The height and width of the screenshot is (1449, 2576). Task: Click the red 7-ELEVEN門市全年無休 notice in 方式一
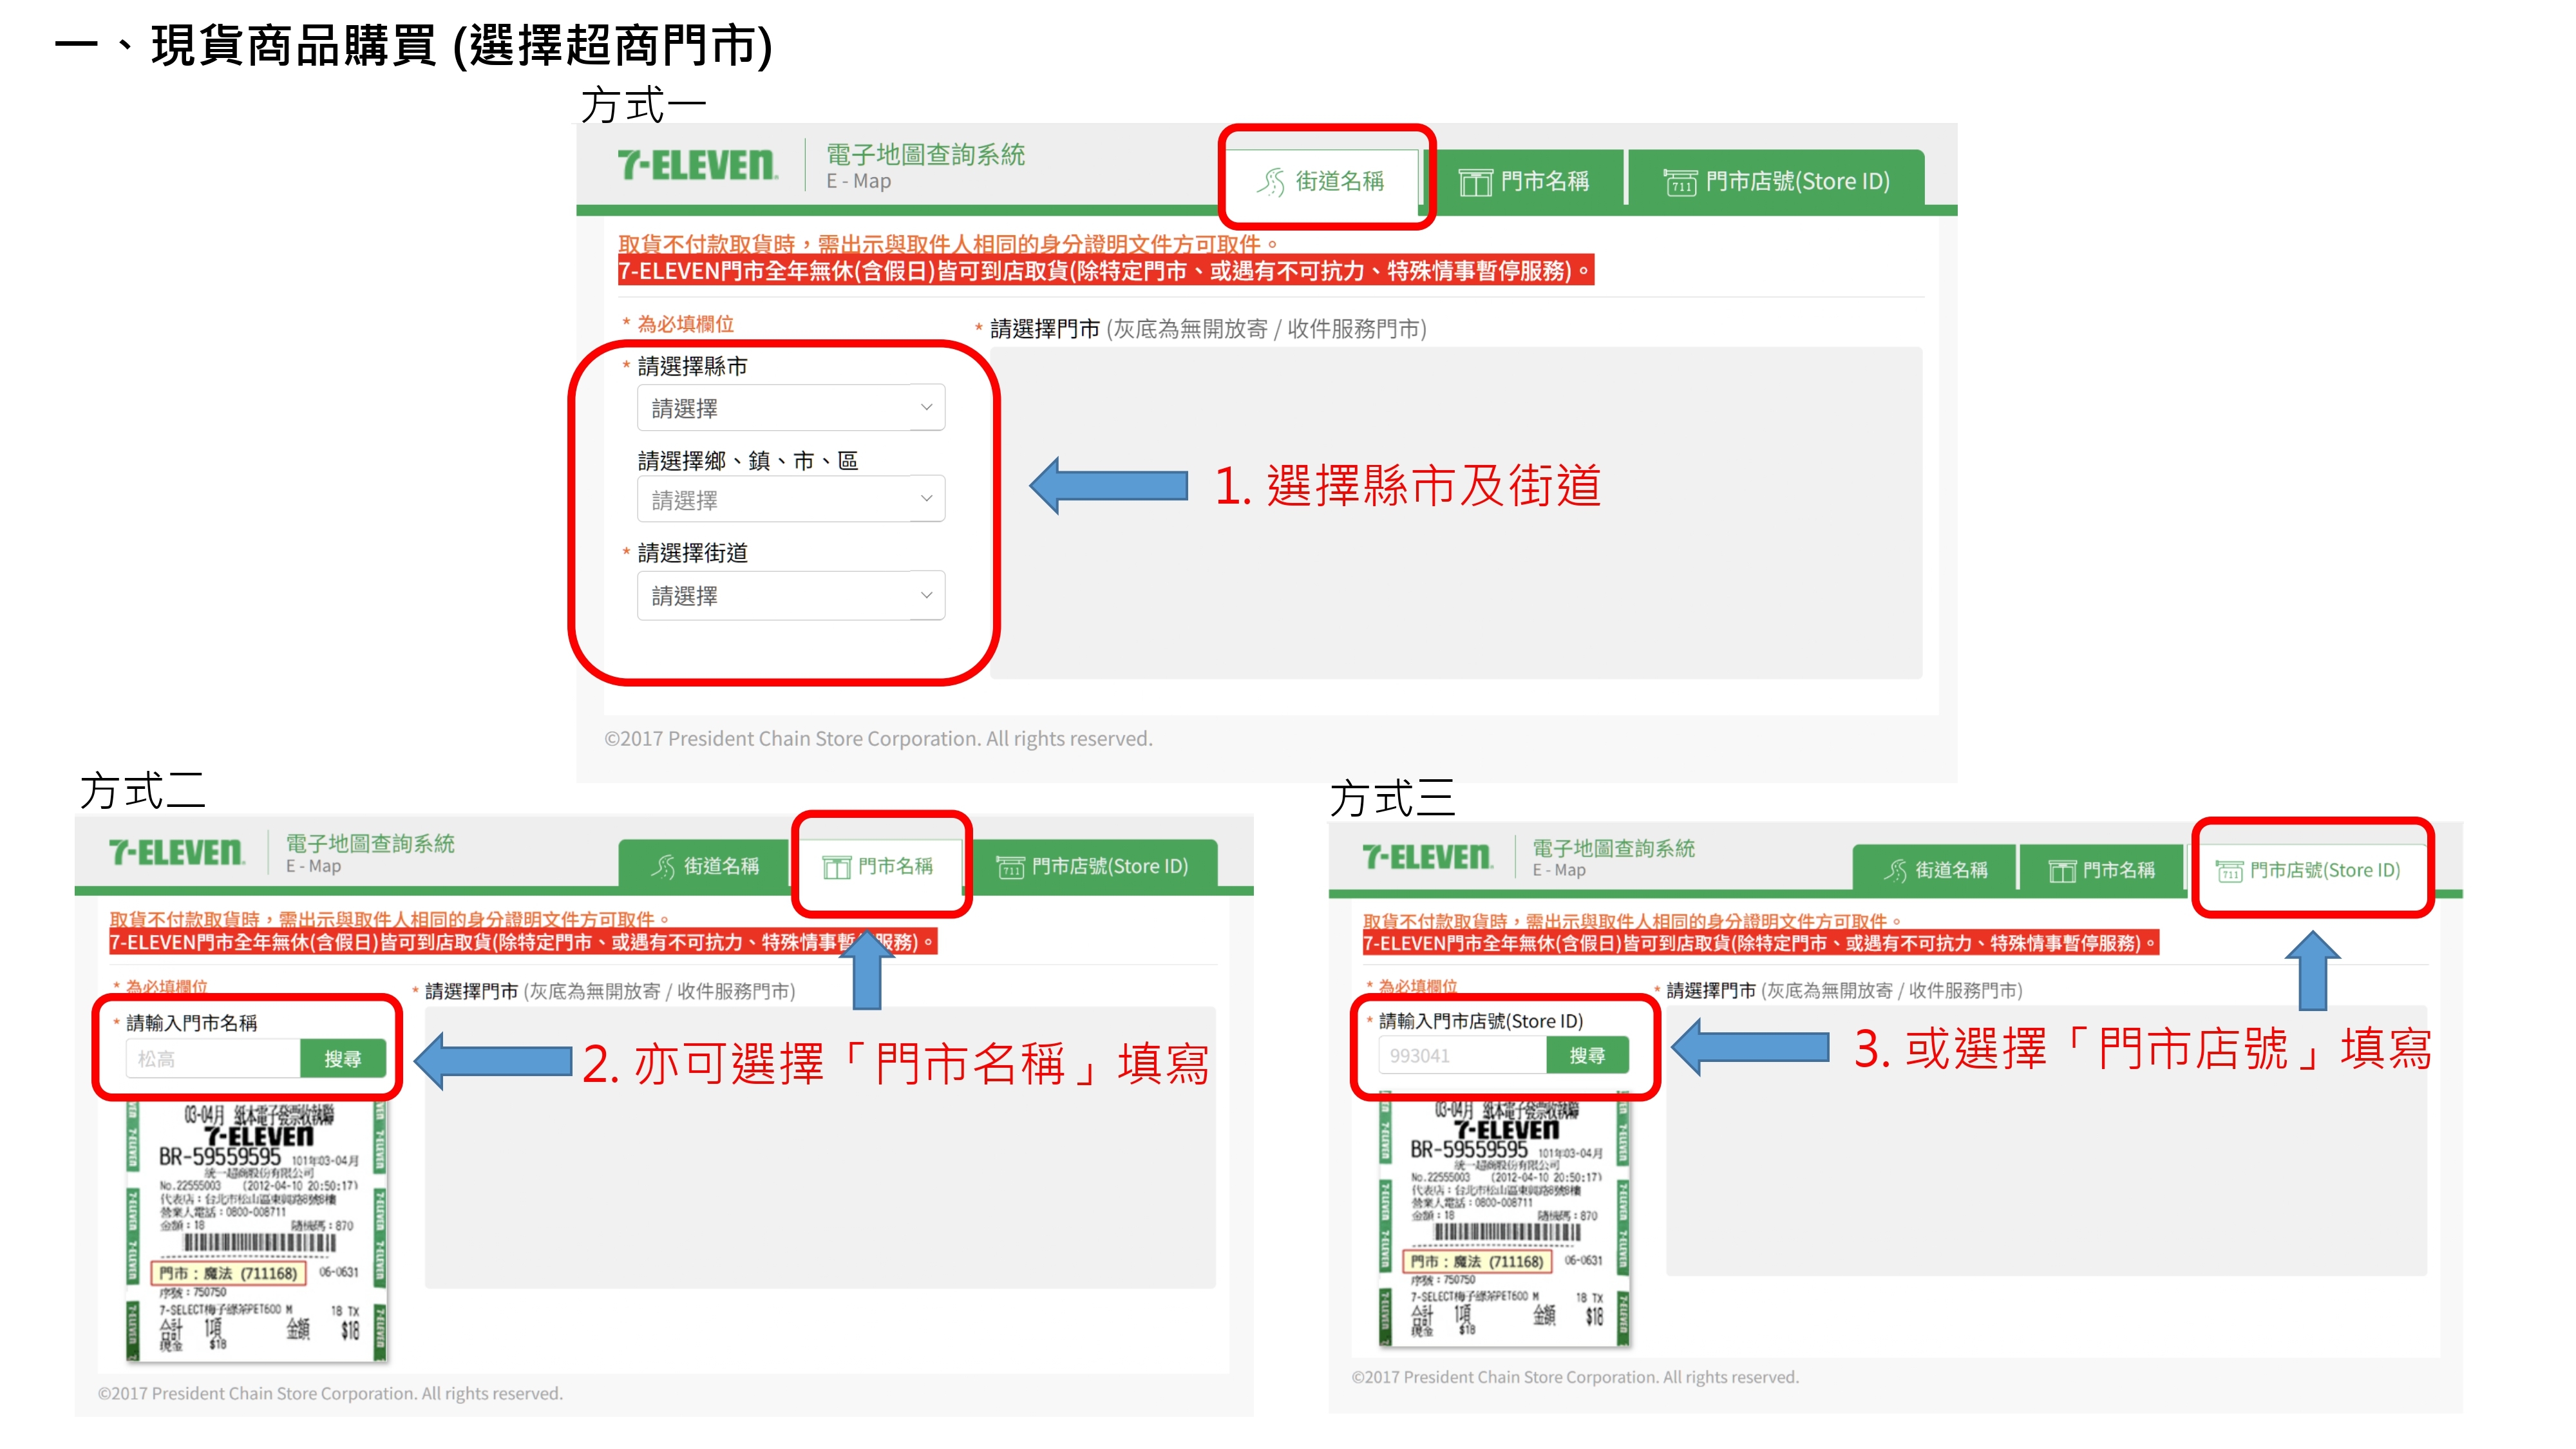point(1105,271)
